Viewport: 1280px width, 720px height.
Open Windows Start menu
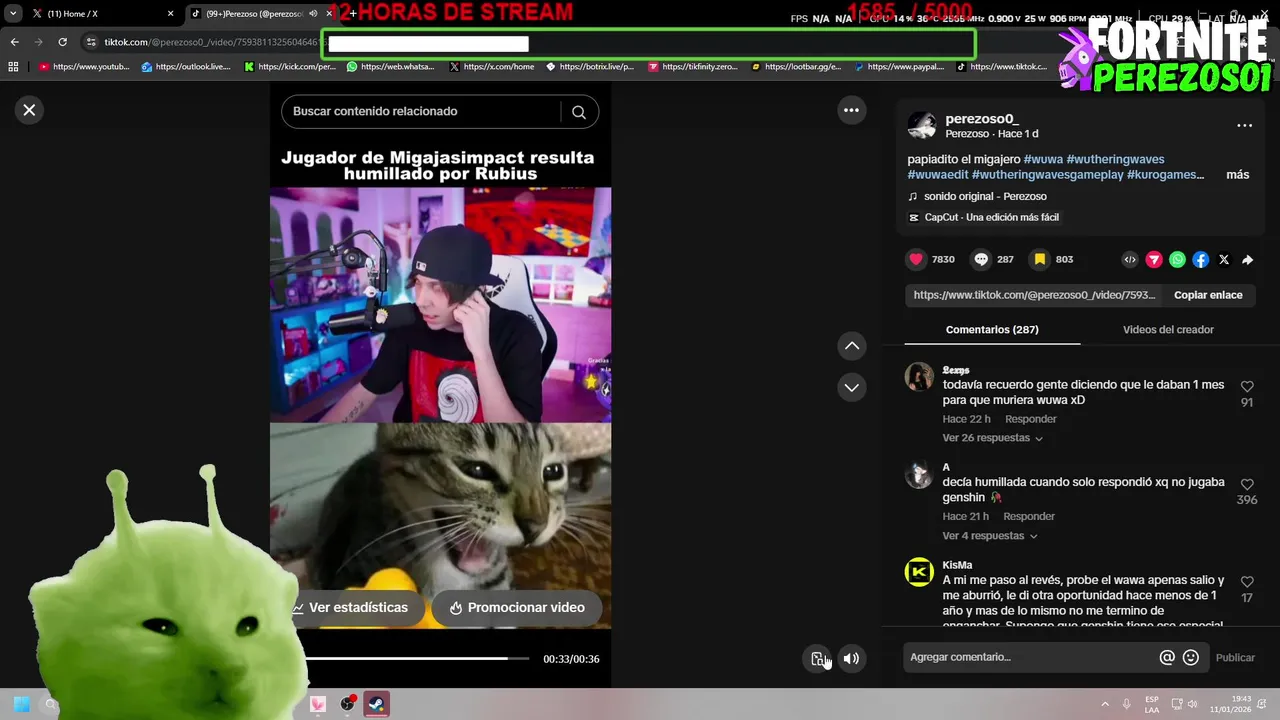pyautogui.click(x=21, y=704)
